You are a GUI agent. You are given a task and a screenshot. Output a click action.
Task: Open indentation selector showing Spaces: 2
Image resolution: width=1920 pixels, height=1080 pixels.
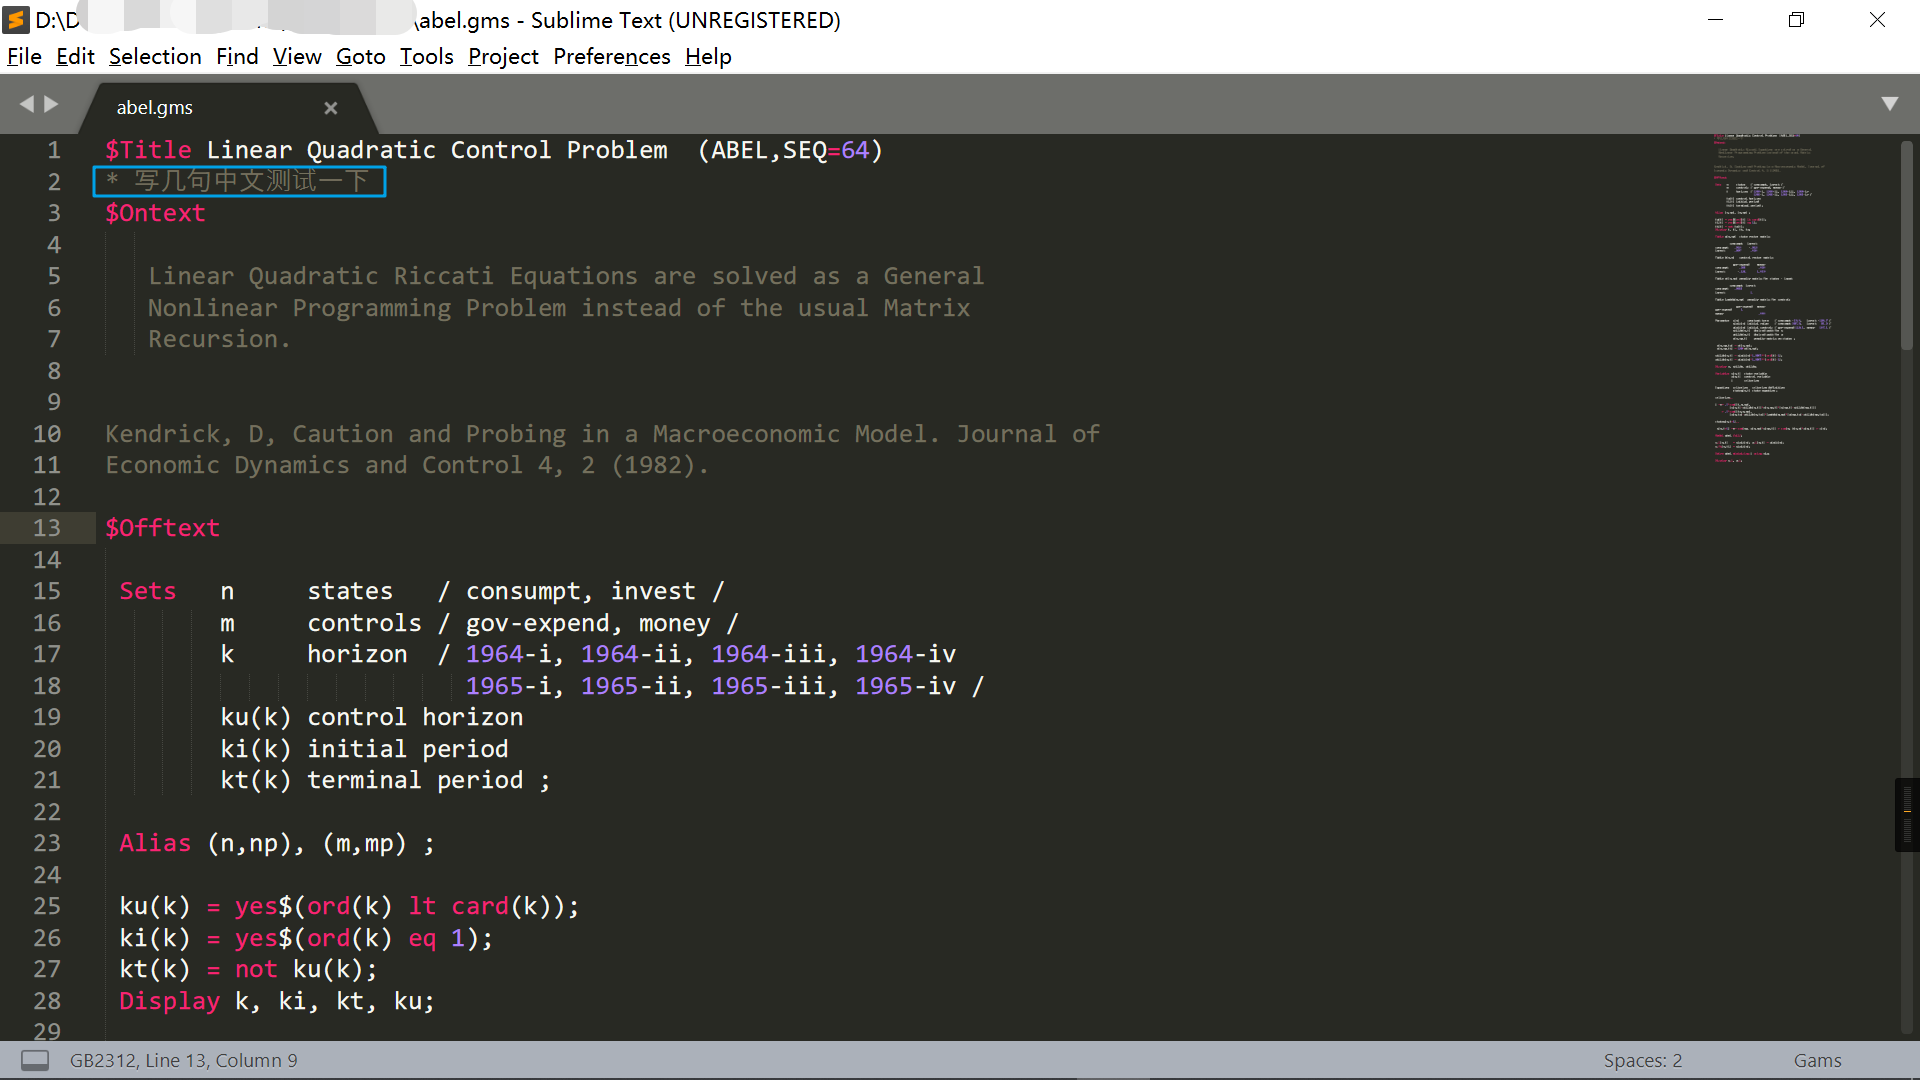[x=1643, y=1060]
